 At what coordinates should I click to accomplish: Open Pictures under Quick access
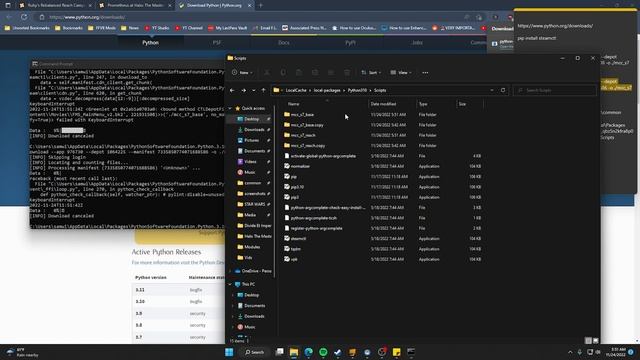(x=251, y=140)
